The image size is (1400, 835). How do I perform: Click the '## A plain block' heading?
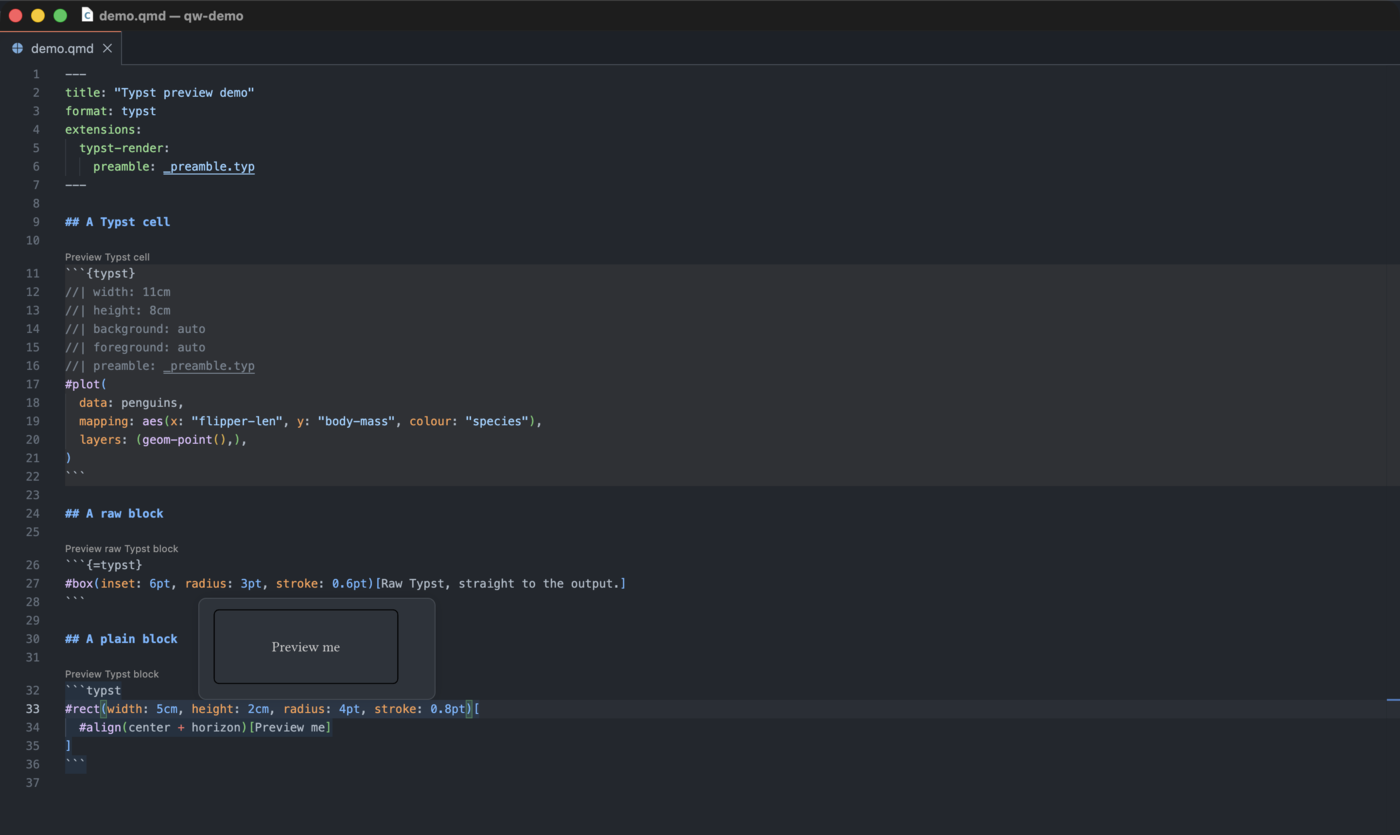tap(121, 639)
